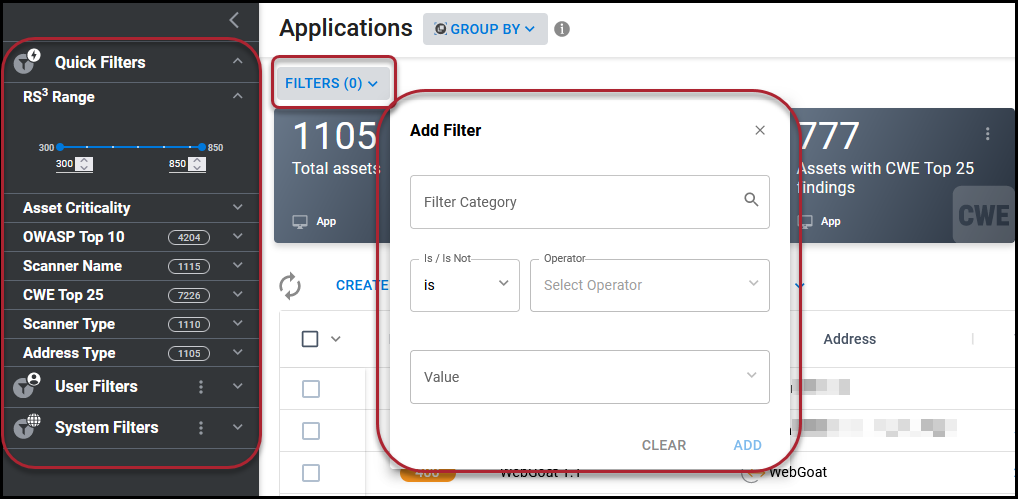The height and width of the screenshot is (499, 1018).
Task: Expand the System Filters section
Action: pos(238,427)
